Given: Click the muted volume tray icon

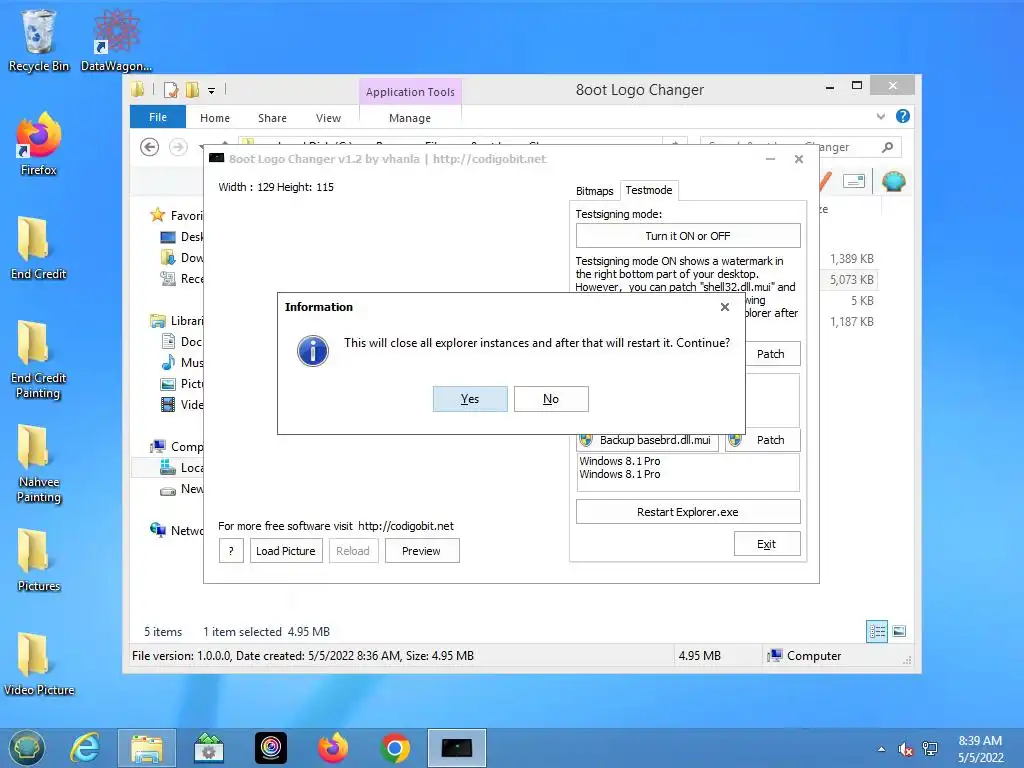Looking at the screenshot, I should 905,749.
